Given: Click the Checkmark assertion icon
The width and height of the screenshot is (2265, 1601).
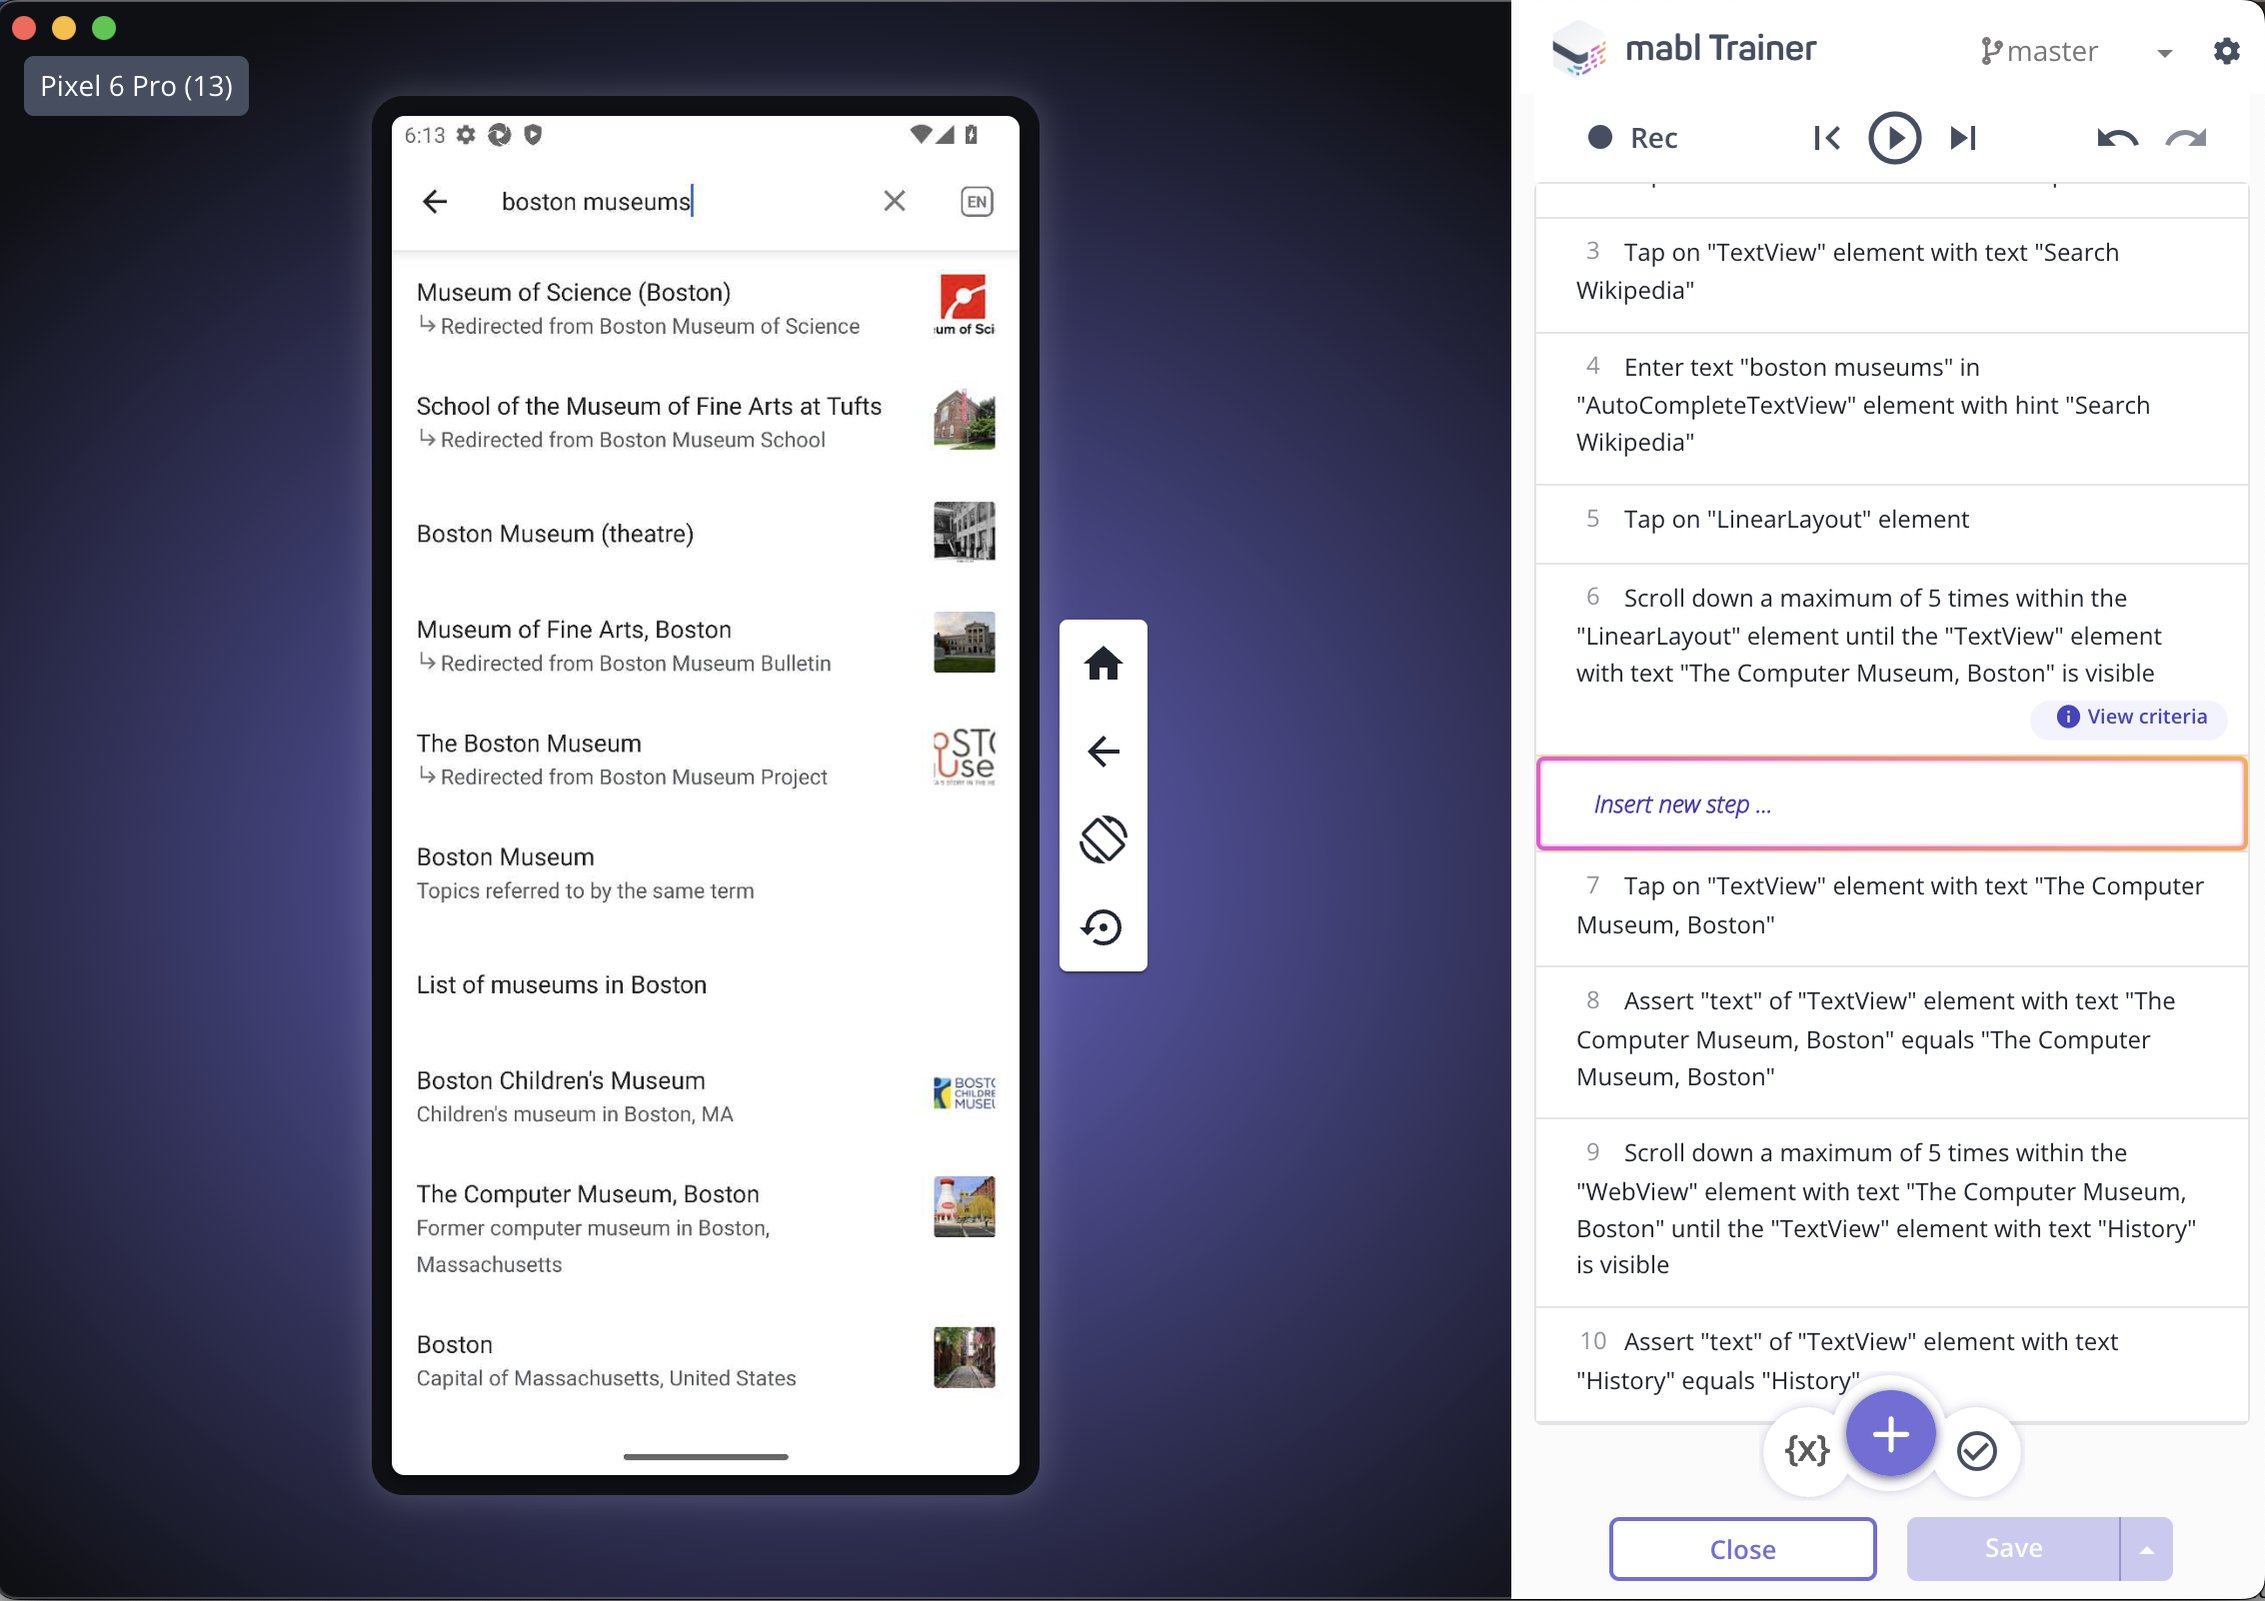Looking at the screenshot, I should 1974,1450.
